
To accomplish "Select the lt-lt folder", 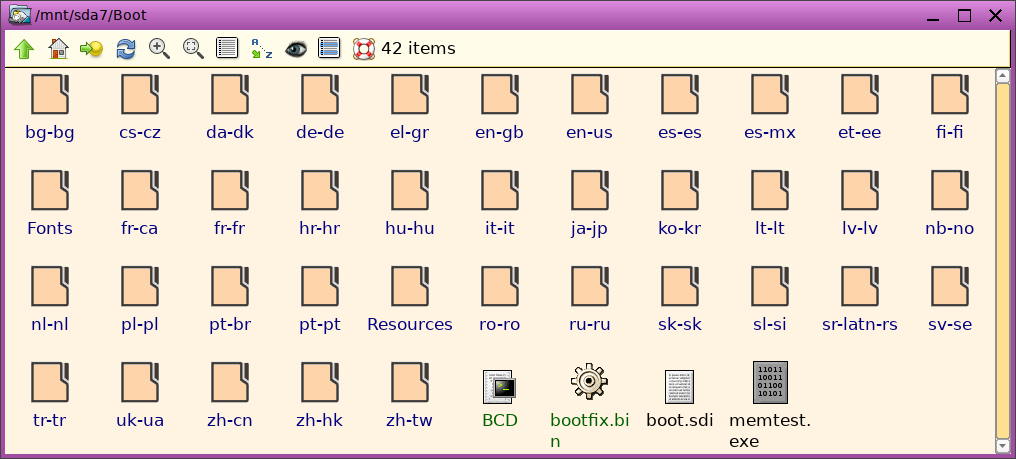I will tap(770, 204).
